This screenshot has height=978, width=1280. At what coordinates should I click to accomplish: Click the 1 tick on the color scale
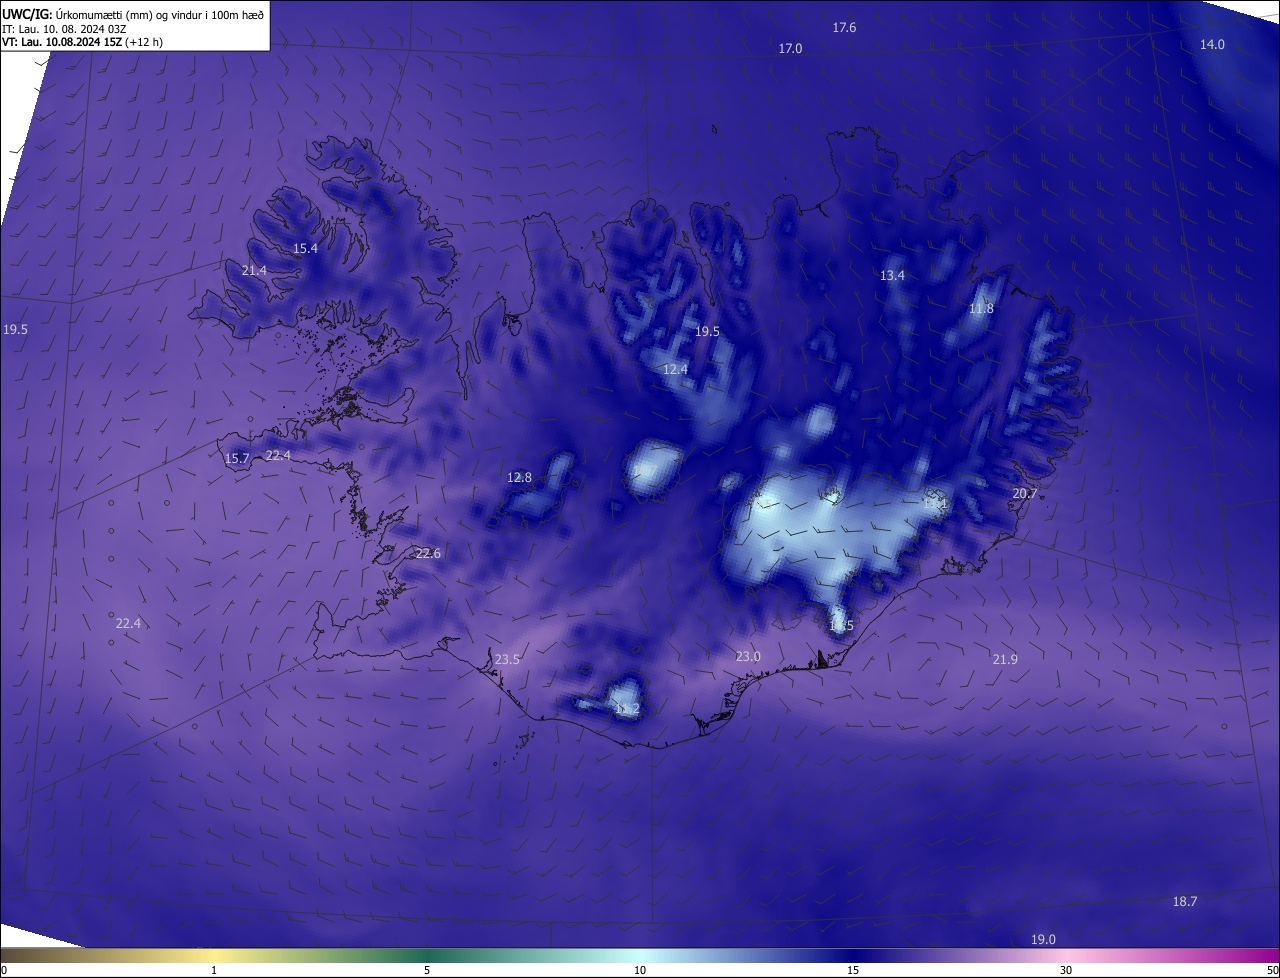pyautogui.click(x=214, y=971)
